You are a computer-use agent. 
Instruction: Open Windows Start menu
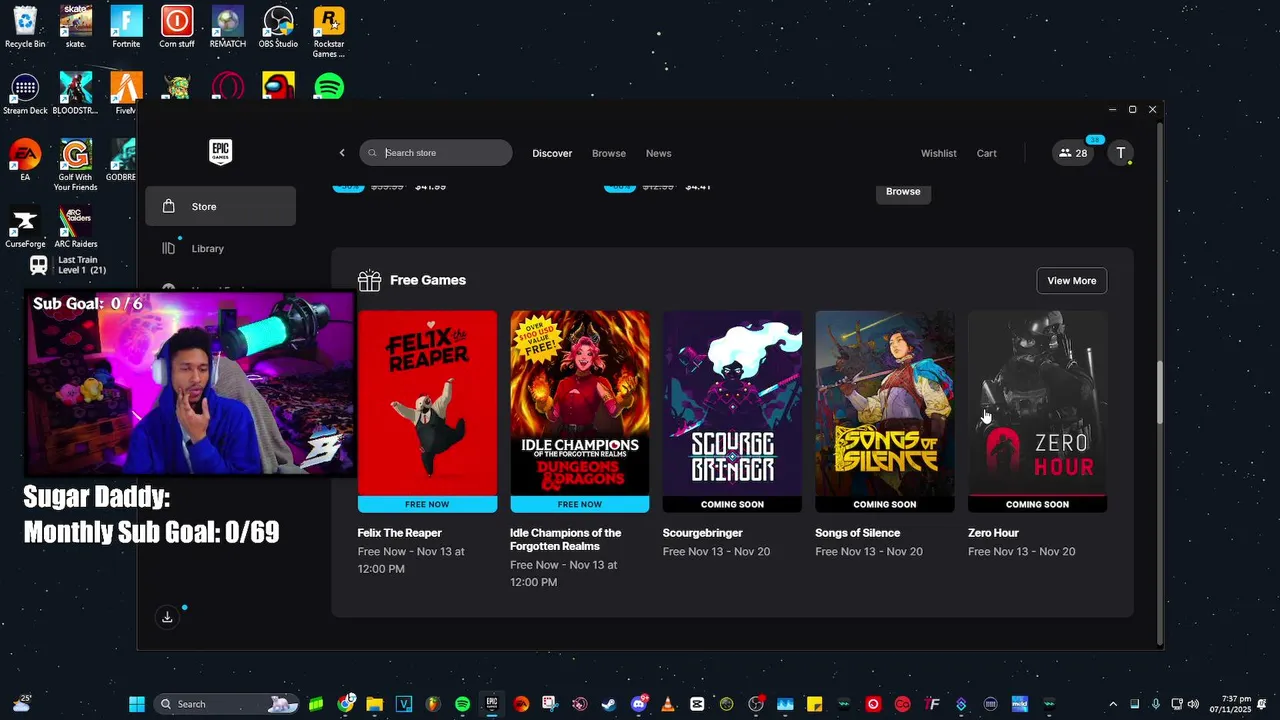click(x=137, y=704)
